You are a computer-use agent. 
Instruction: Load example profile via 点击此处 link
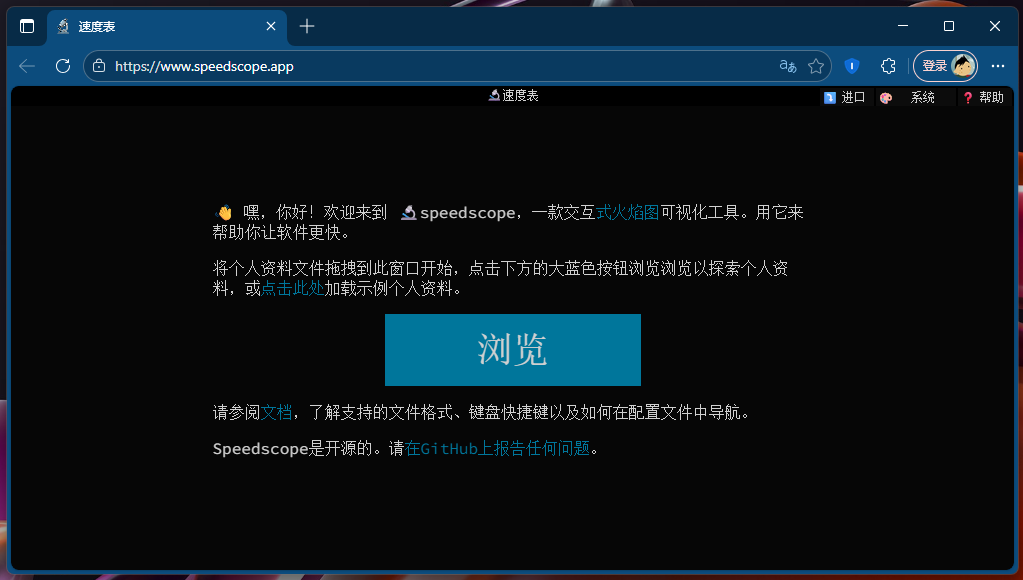pos(292,288)
